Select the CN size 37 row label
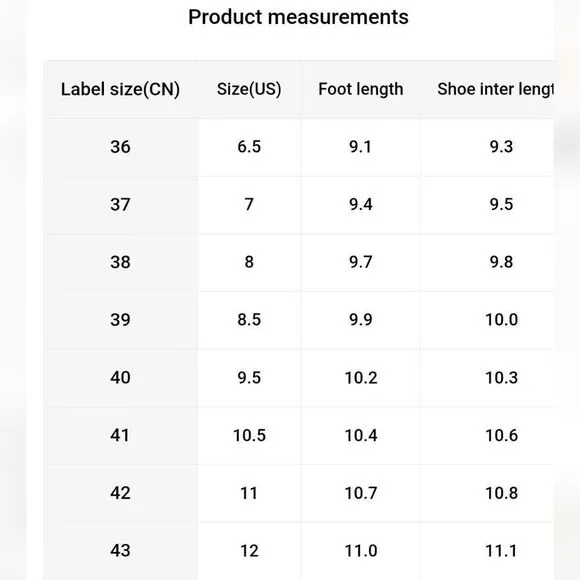Image resolution: width=580 pixels, height=580 pixels. point(120,205)
